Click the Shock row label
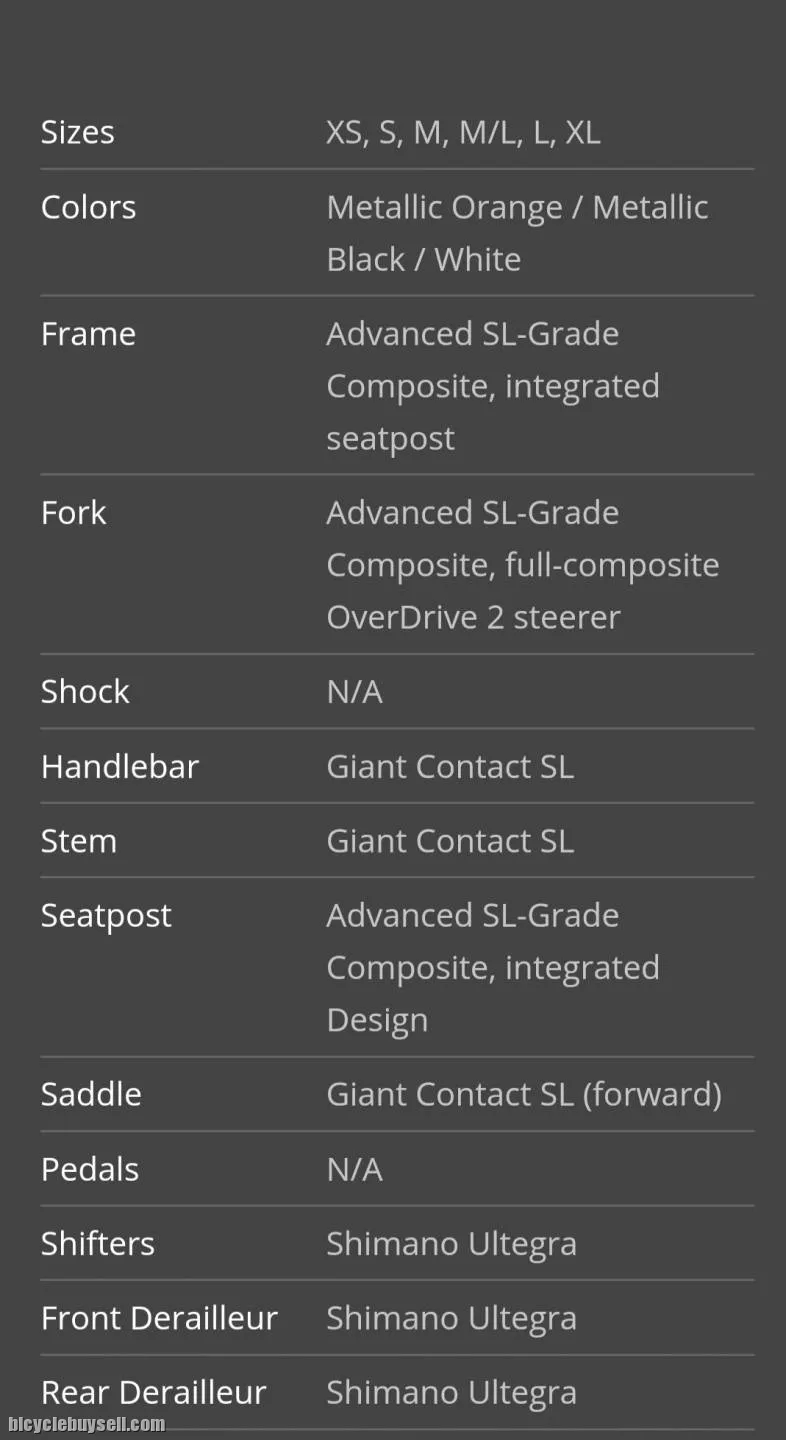The height and width of the screenshot is (1440, 786). click(85, 691)
